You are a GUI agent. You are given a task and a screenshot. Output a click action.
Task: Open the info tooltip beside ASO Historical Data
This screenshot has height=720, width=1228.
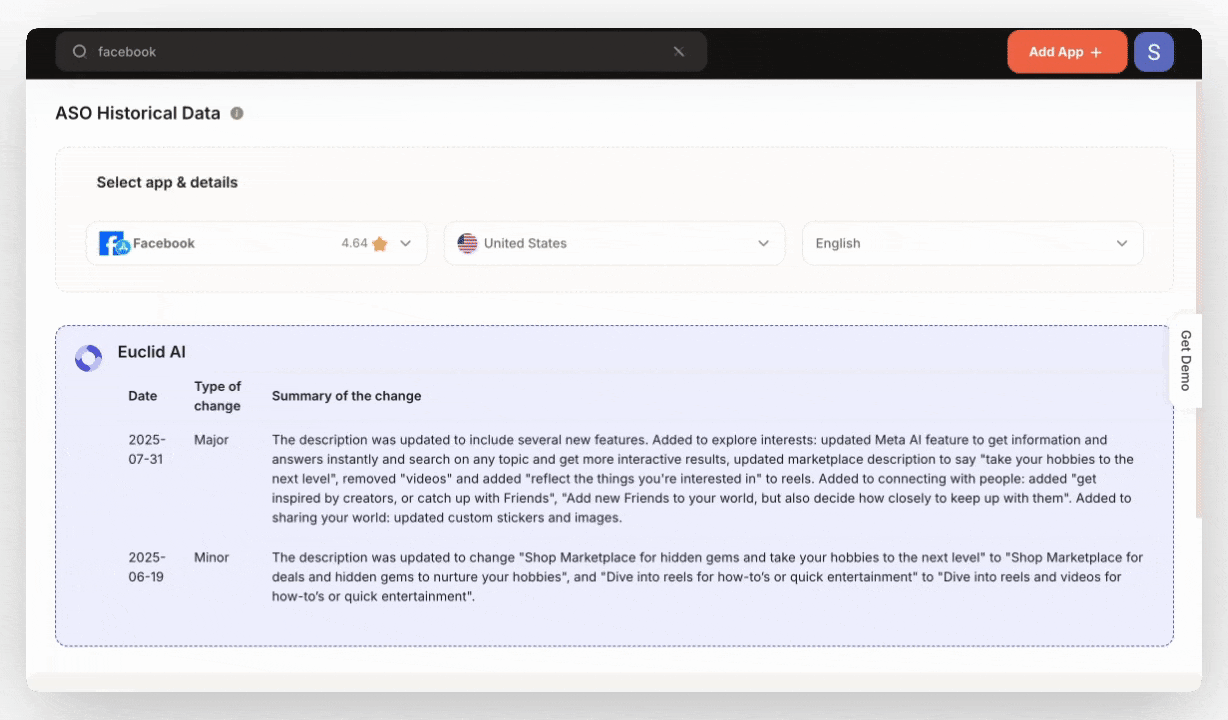(237, 113)
